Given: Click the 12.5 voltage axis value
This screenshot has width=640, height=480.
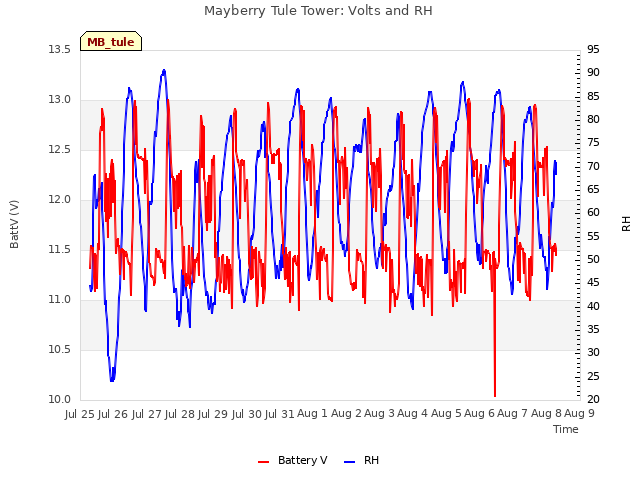Looking at the screenshot, I should click(x=60, y=150).
